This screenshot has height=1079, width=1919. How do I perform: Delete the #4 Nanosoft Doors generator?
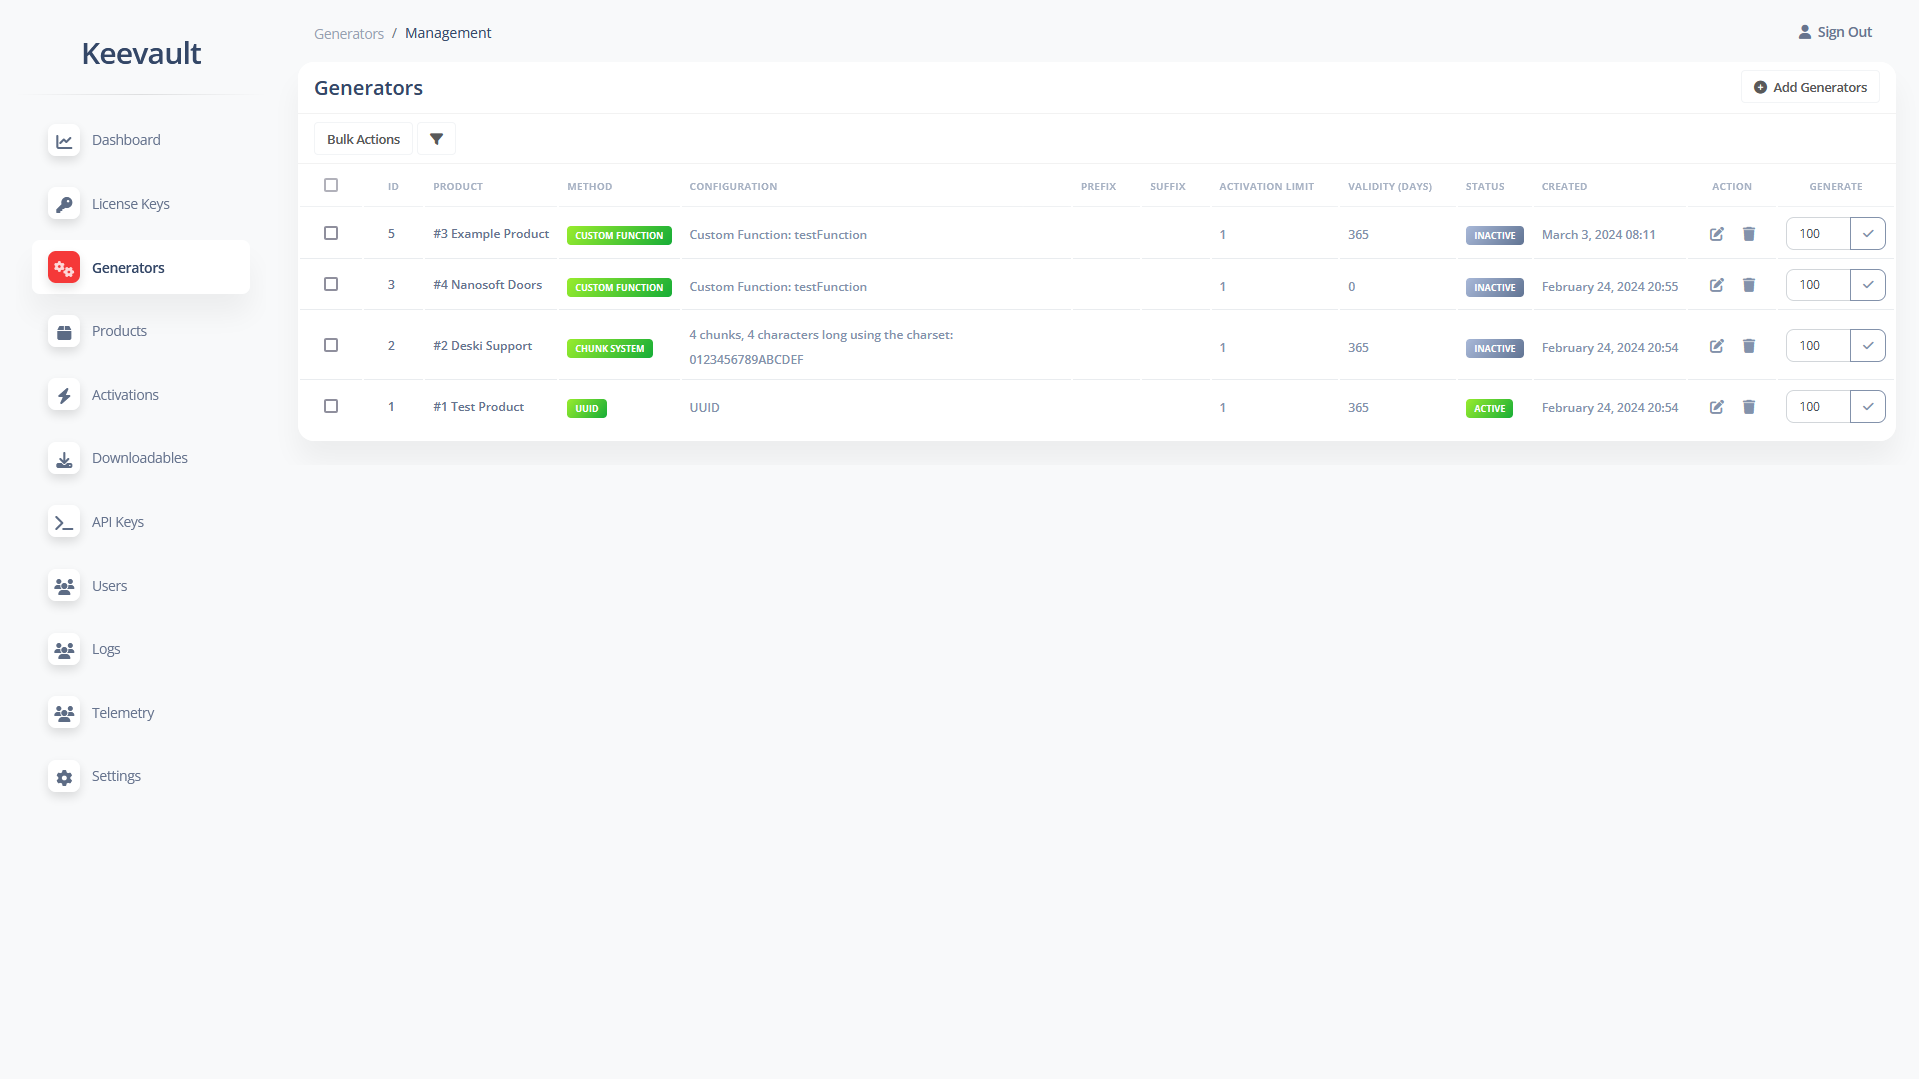(1749, 285)
